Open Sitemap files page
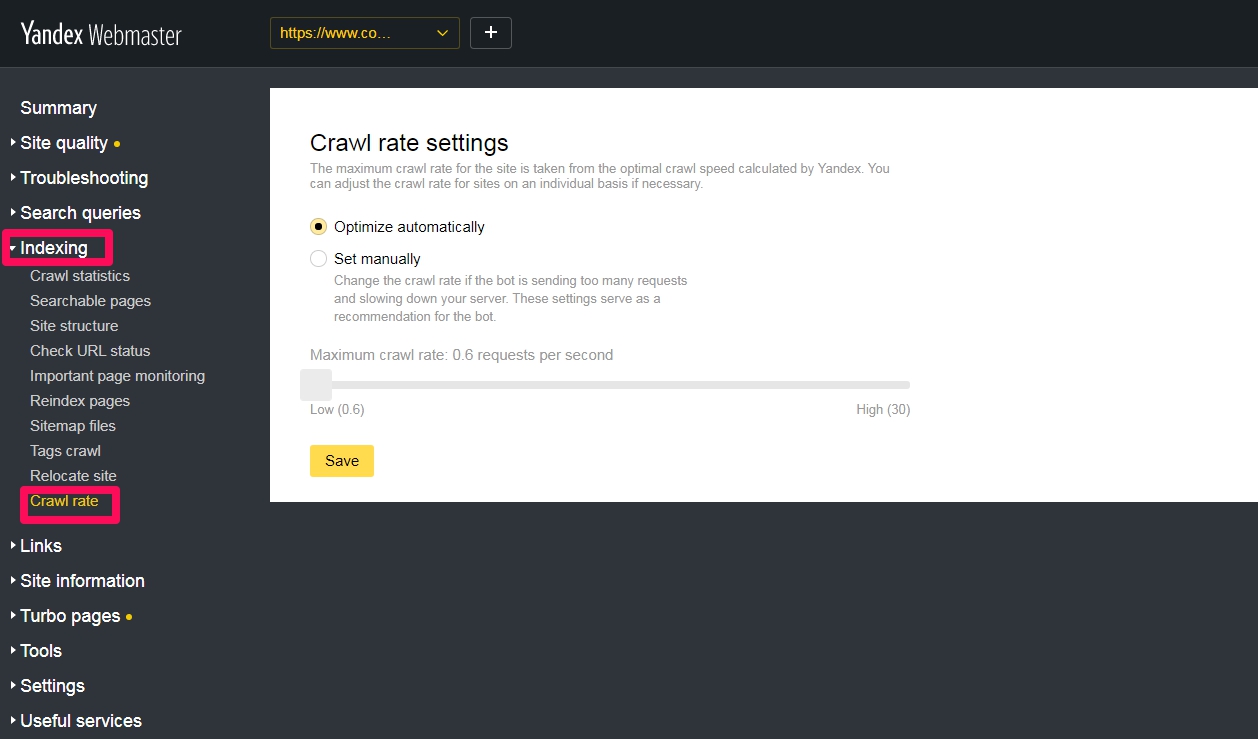The width and height of the screenshot is (1258, 739). pos(73,426)
